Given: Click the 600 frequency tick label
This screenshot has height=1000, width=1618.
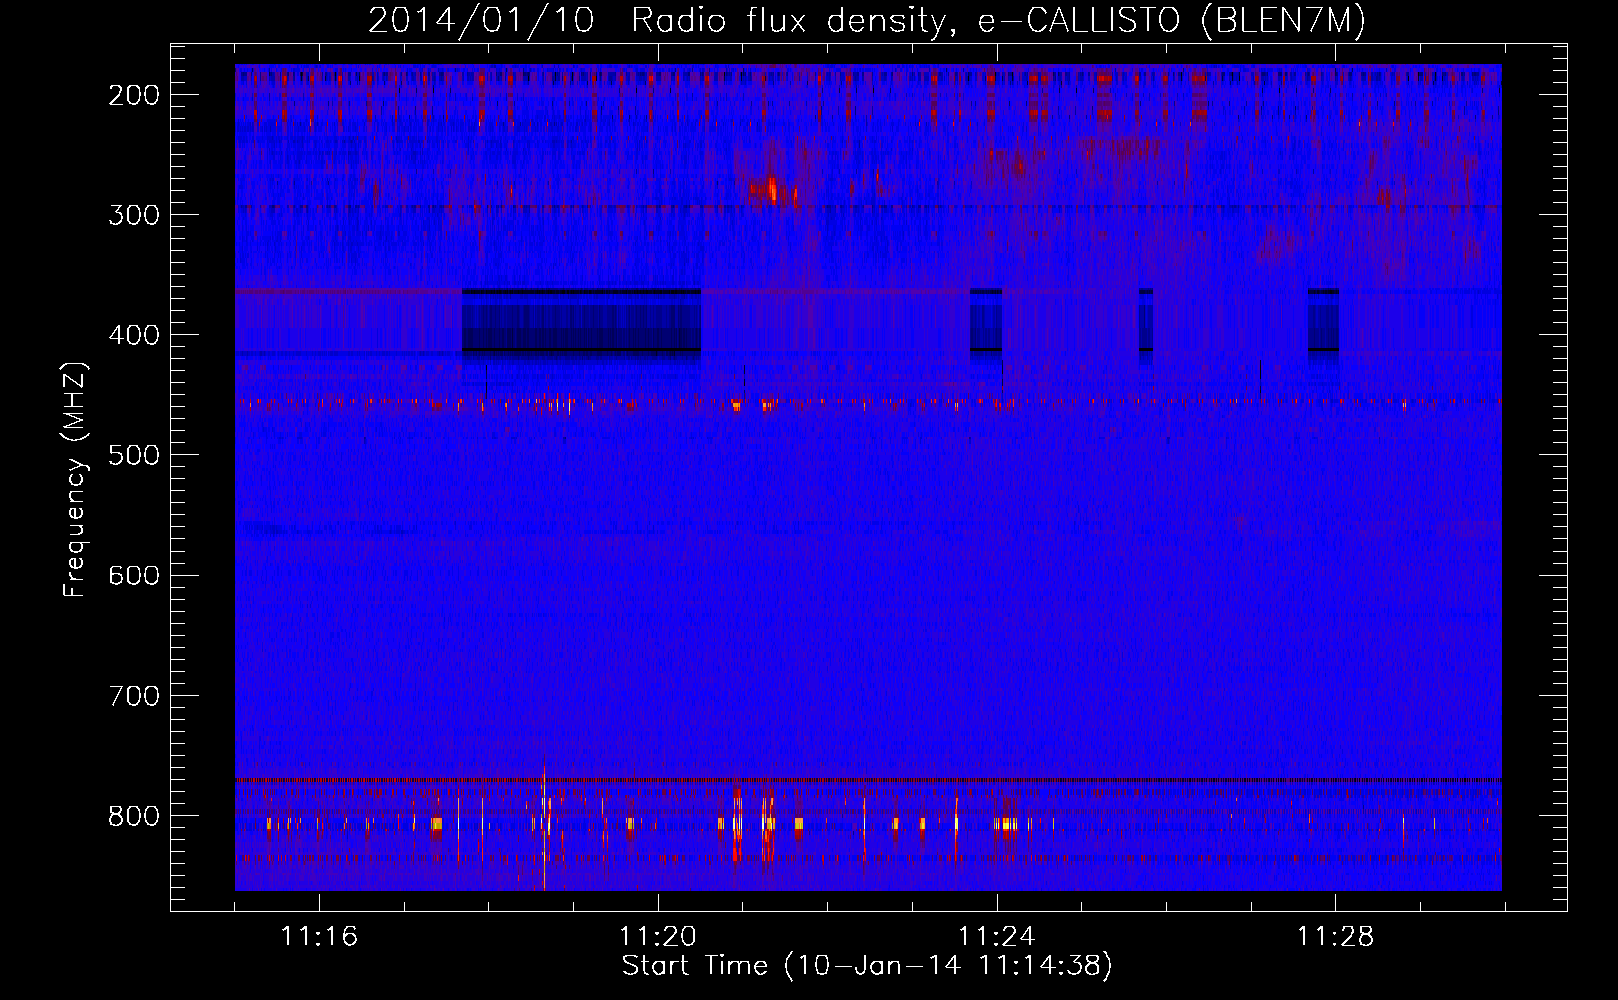Looking at the screenshot, I should [133, 575].
